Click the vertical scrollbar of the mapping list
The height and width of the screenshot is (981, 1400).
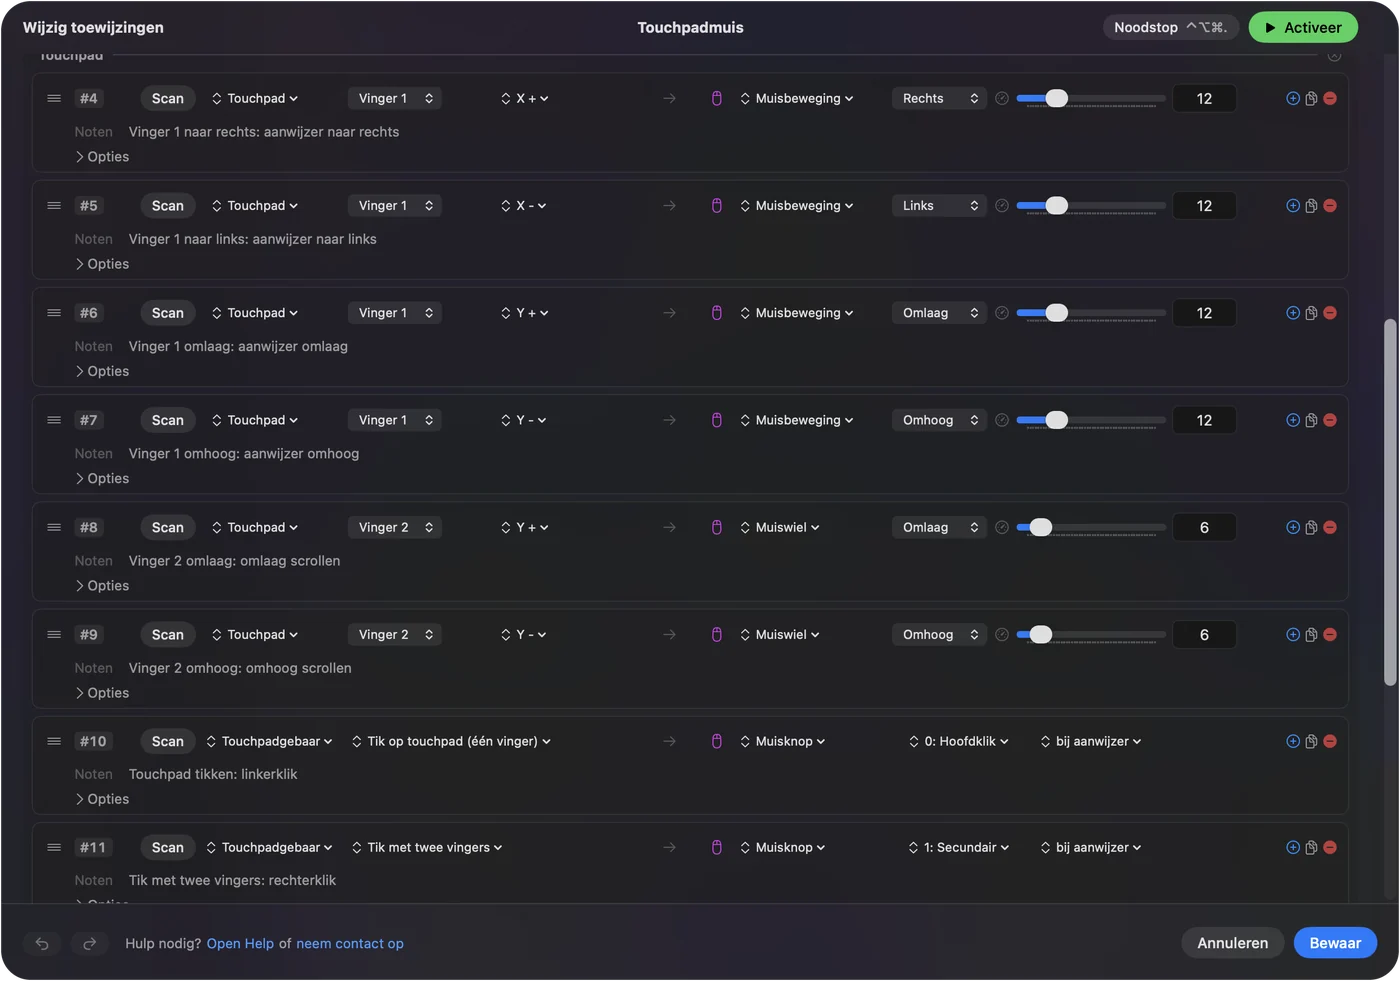point(1390,502)
